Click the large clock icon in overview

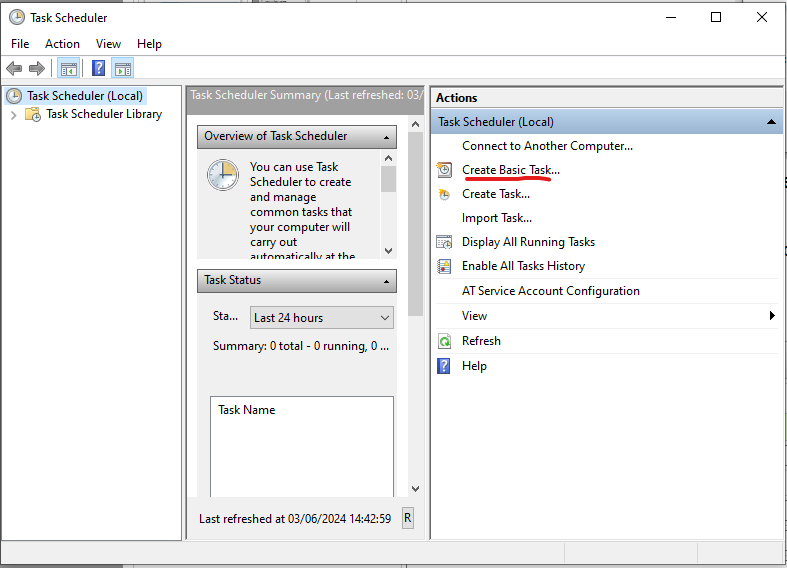223,175
